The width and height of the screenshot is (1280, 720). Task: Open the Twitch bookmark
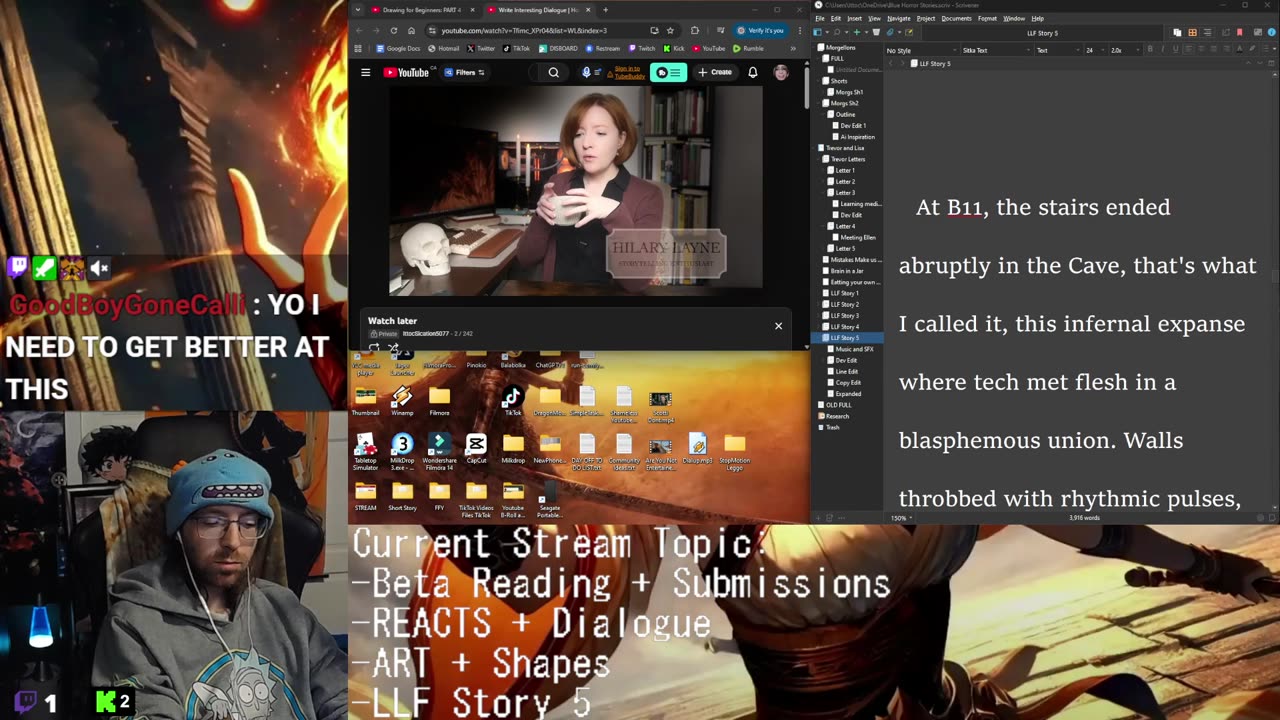point(641,48)
